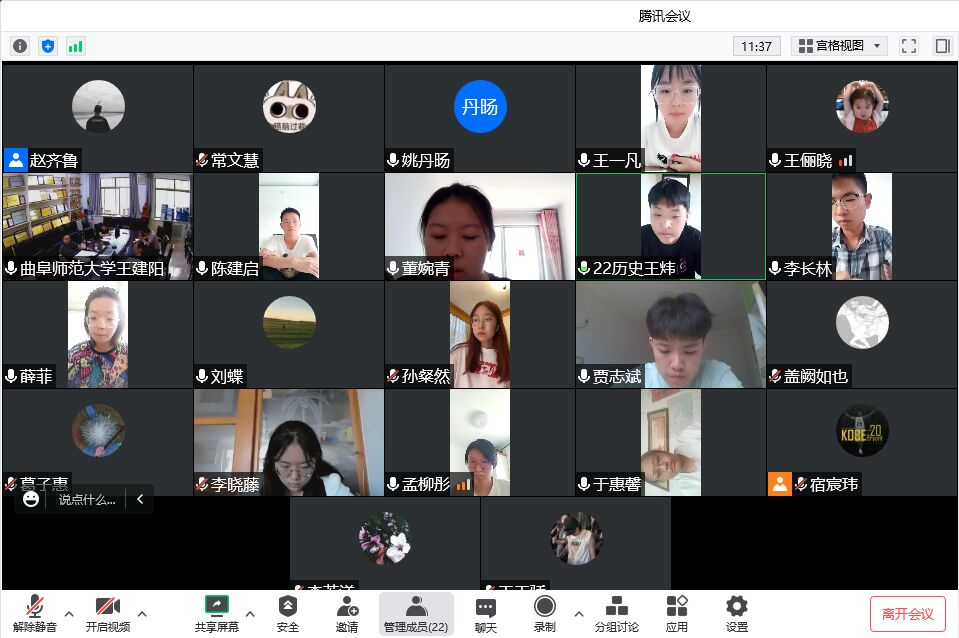959x638 pixels.
Task: Click 共享屏幕 share screen button
Action: (217, 613)
